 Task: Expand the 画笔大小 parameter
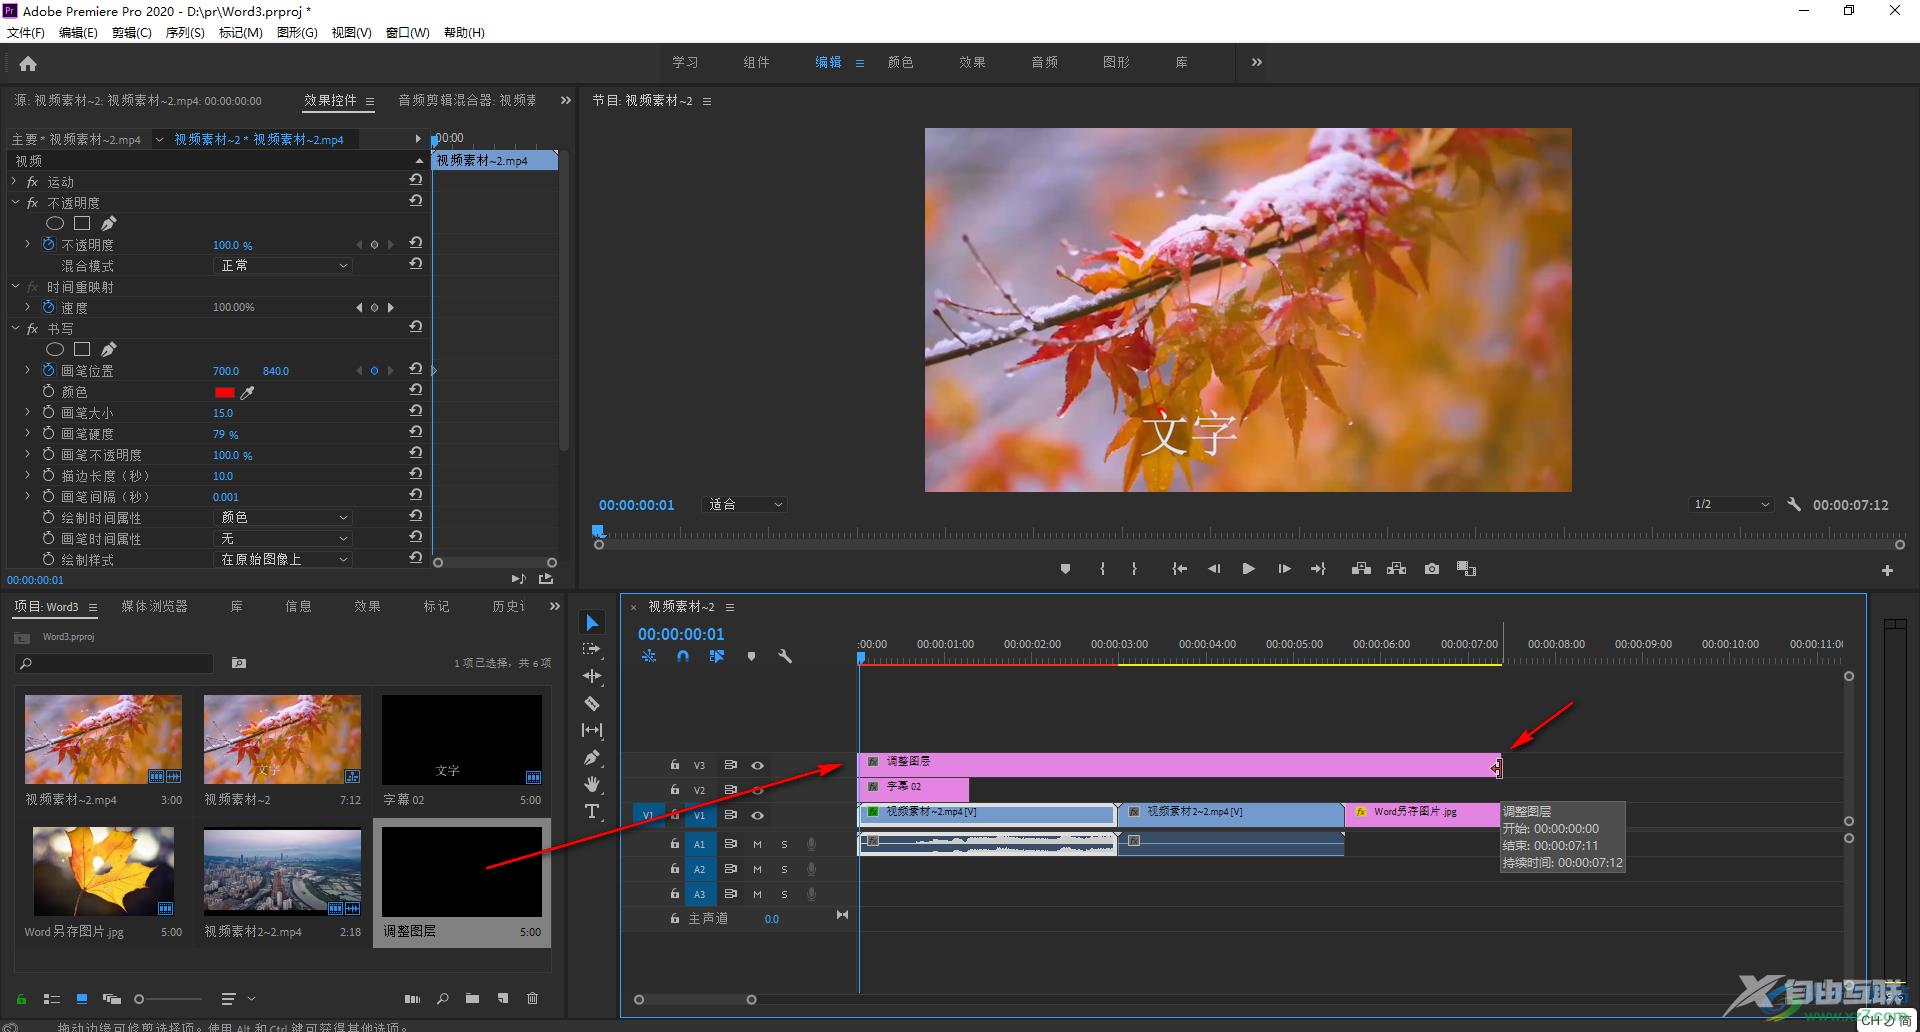(x=28, y=412)
